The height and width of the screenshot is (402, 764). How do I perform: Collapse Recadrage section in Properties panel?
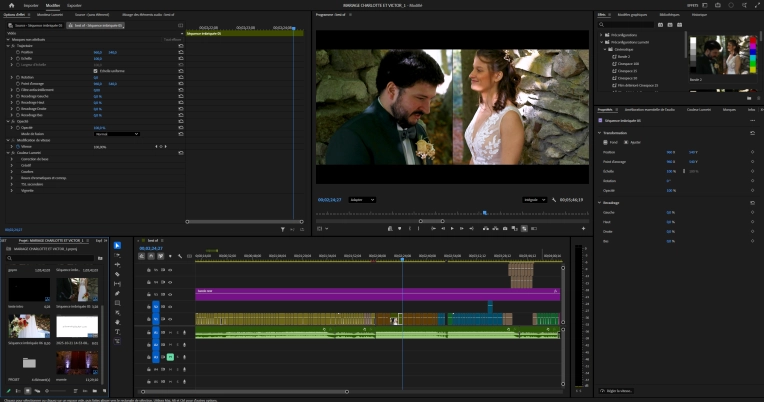pos(600,203)
